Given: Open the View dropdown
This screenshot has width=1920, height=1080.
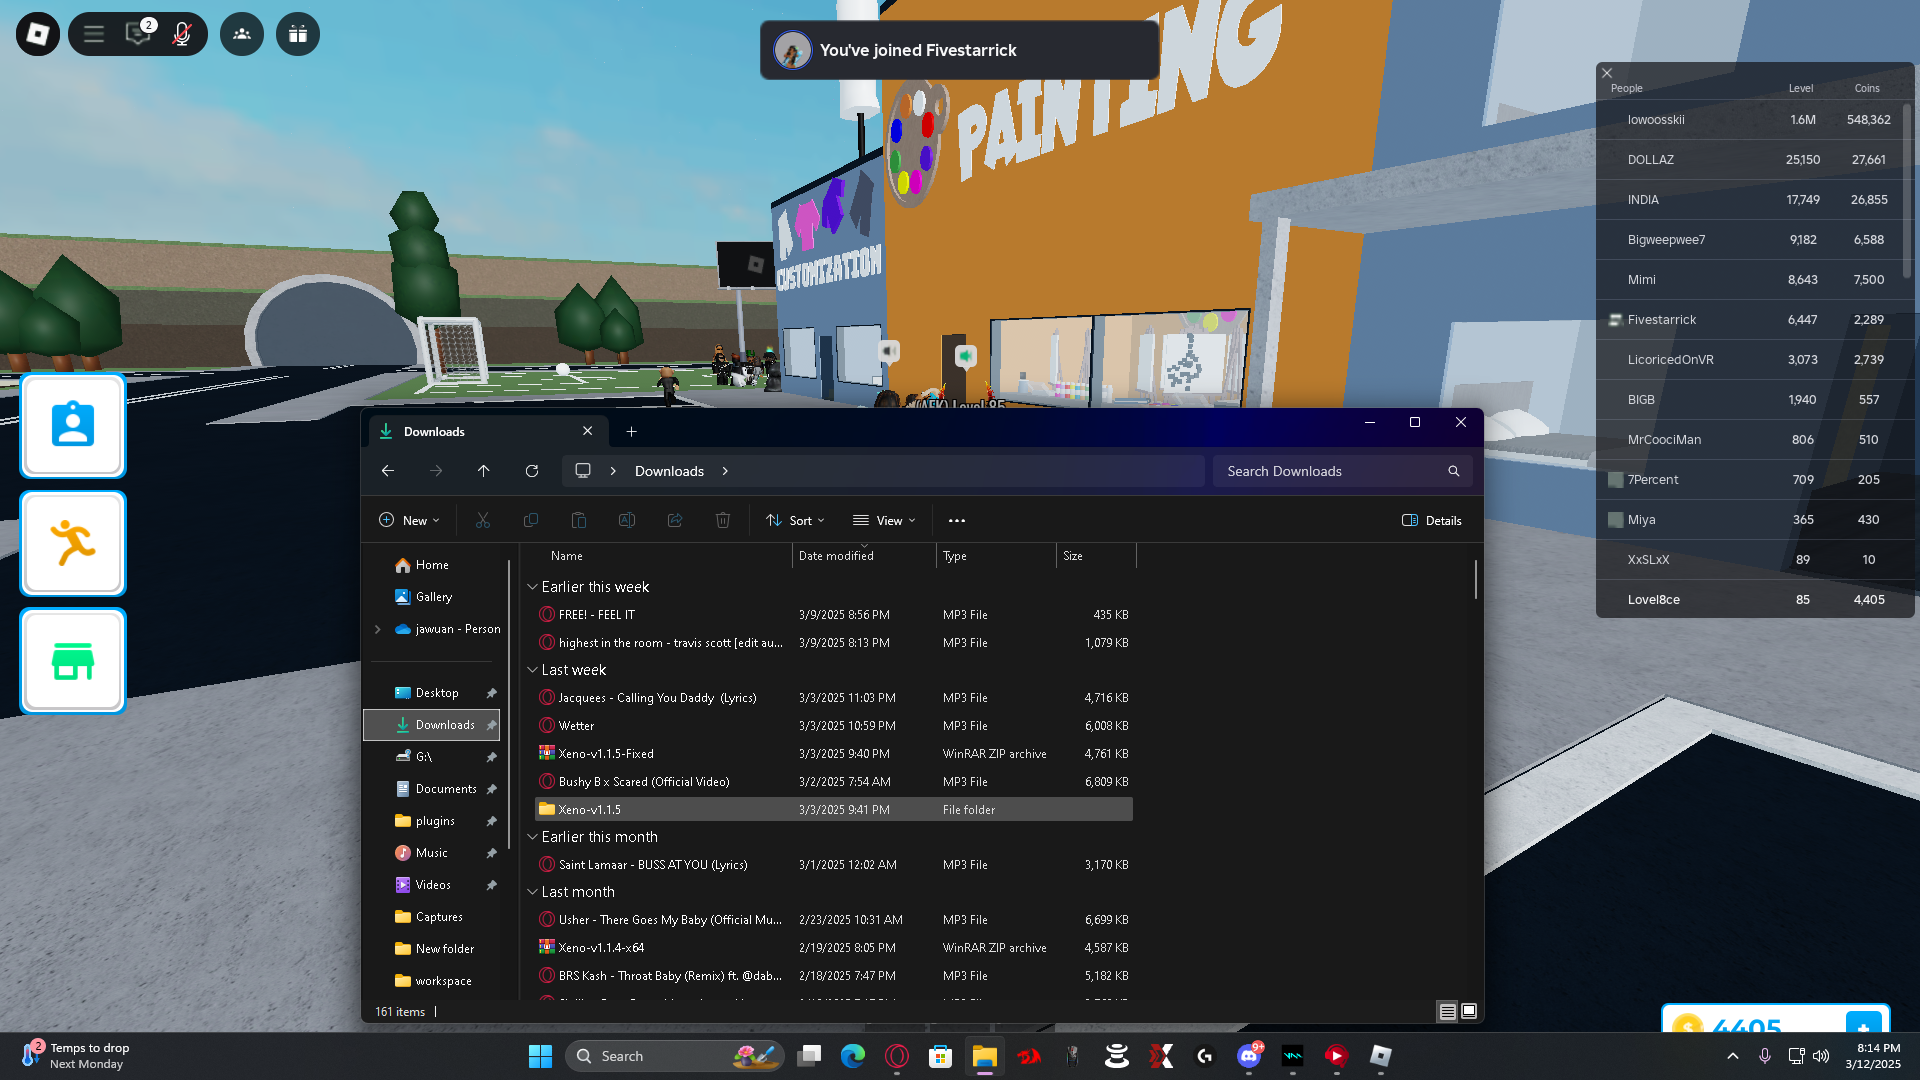Looking at the screenshot, I should (x=884, y=520).
